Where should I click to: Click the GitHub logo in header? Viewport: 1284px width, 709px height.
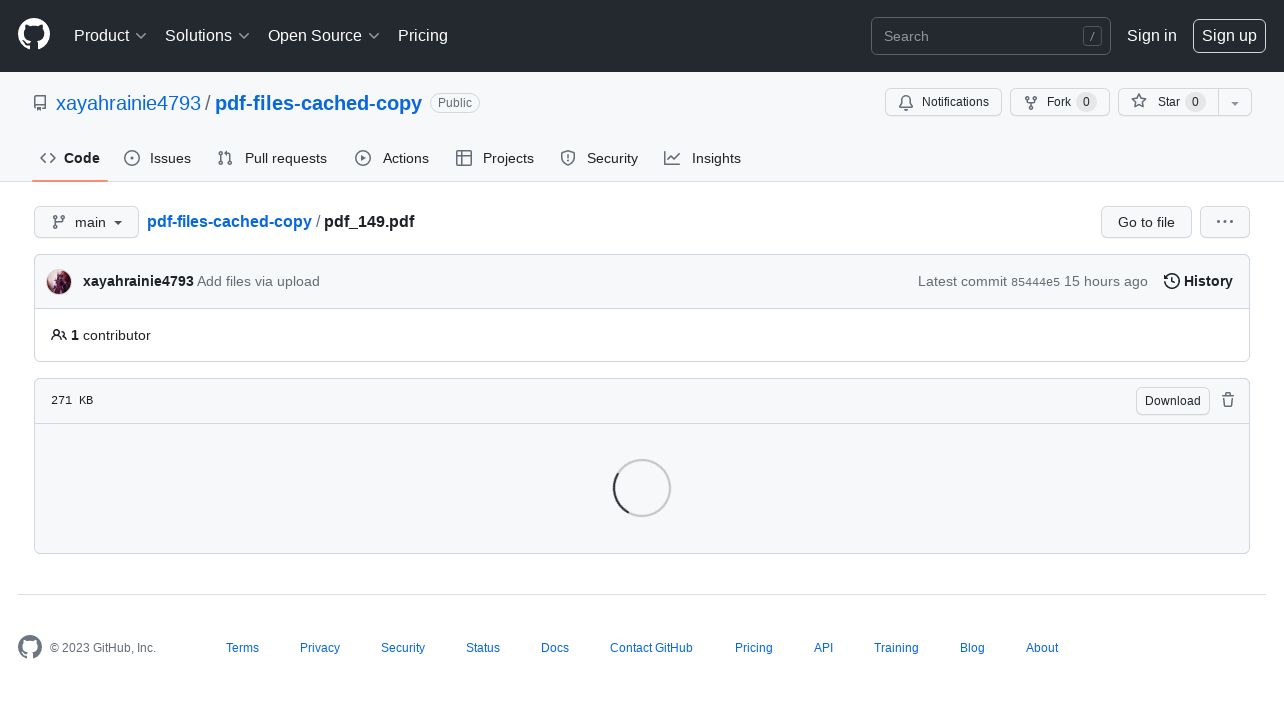34,35
